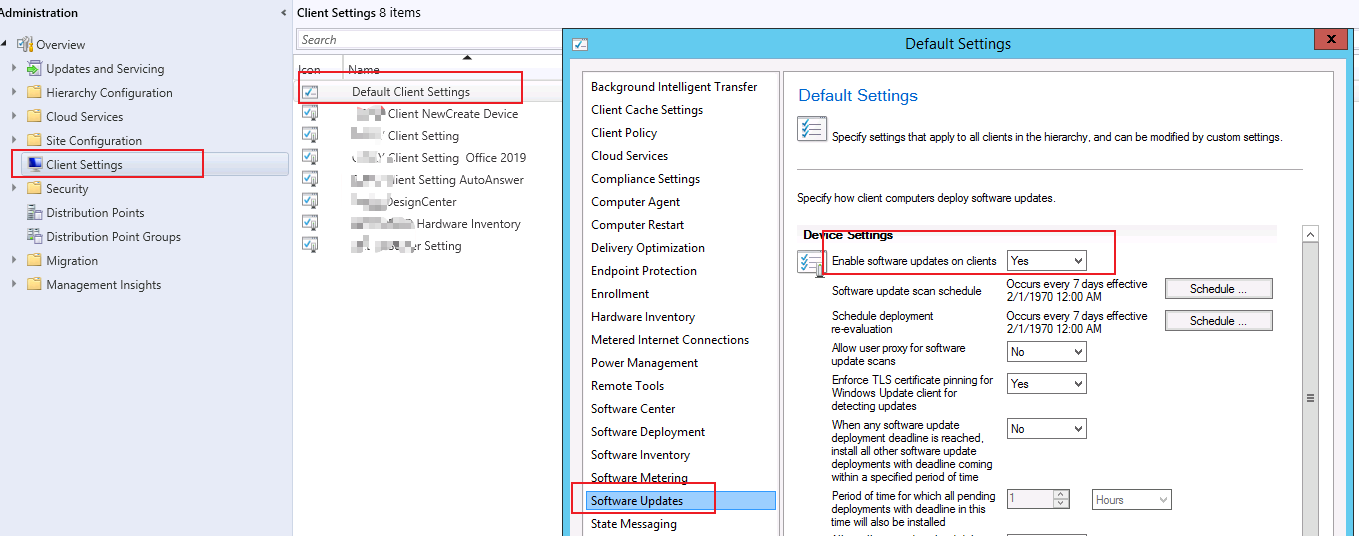Viewport: 1359px width, 536px height.
Task: Select Metered Internet Connections category
Action: click(670, 340)
